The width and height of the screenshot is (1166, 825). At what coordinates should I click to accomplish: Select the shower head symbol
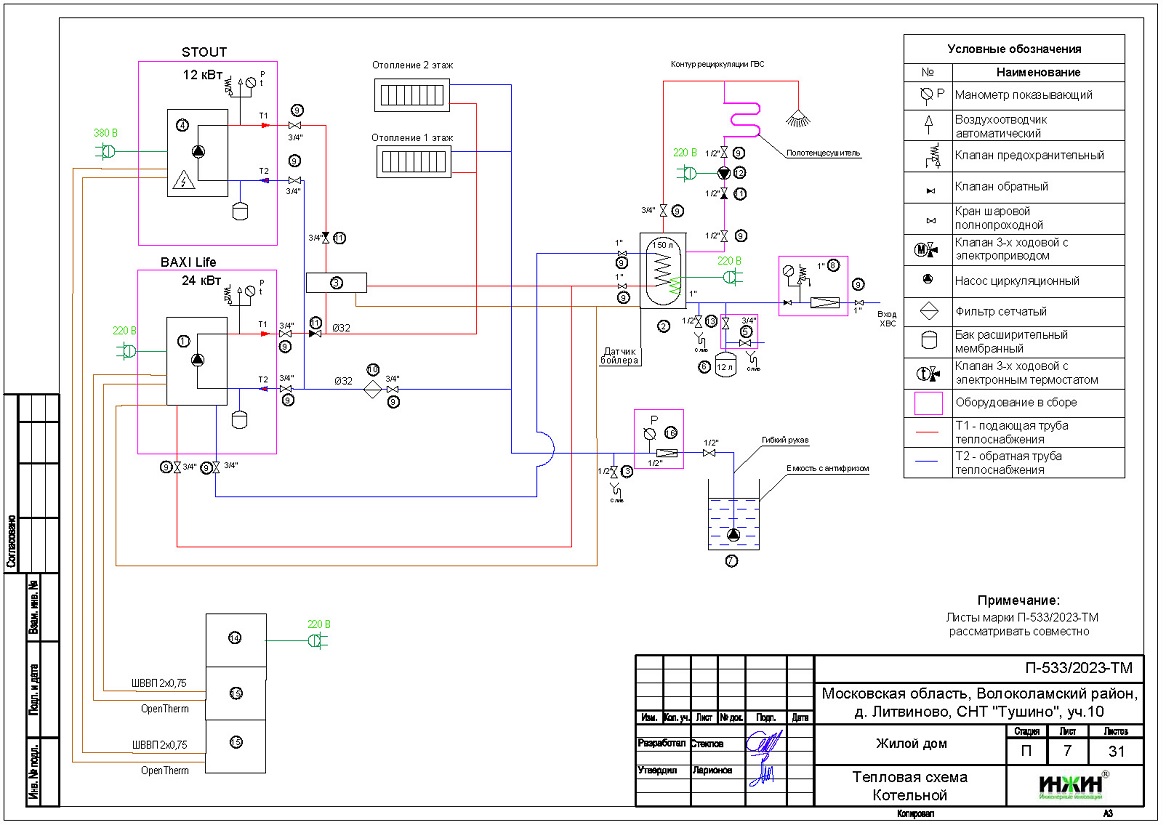[x=798, y=115]
